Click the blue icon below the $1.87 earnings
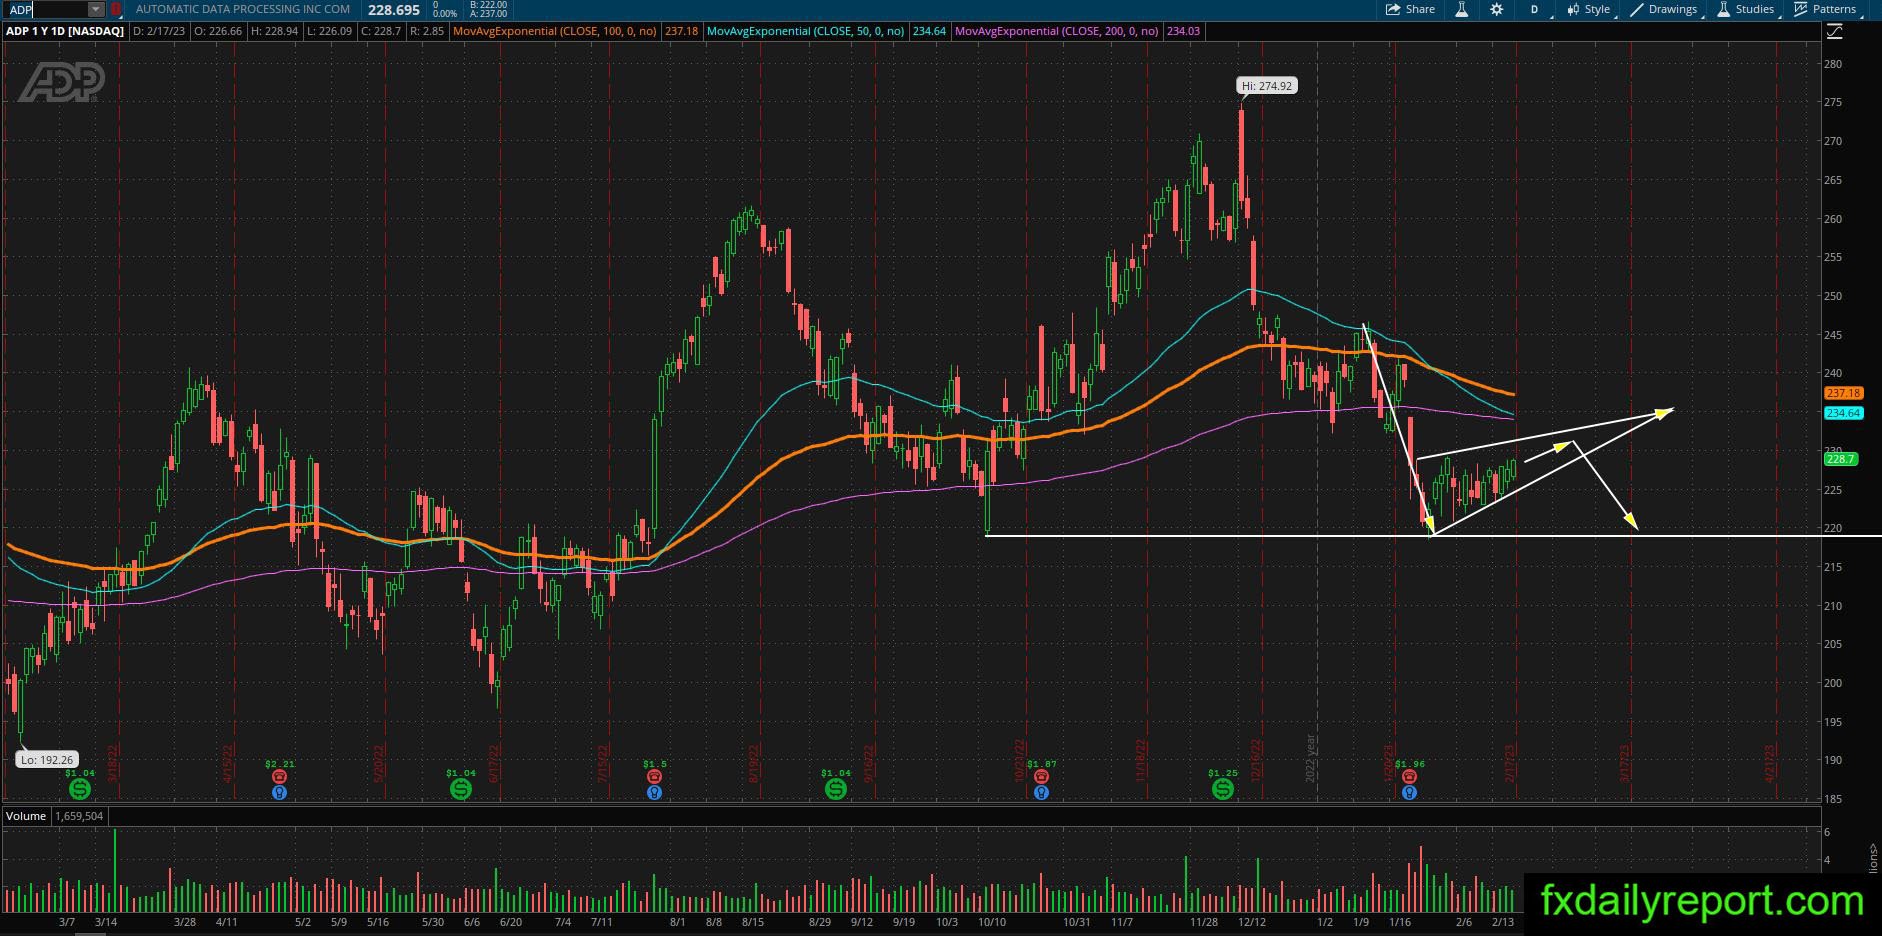This screenshot has height=936, width=1882. tap(1041, 792)
